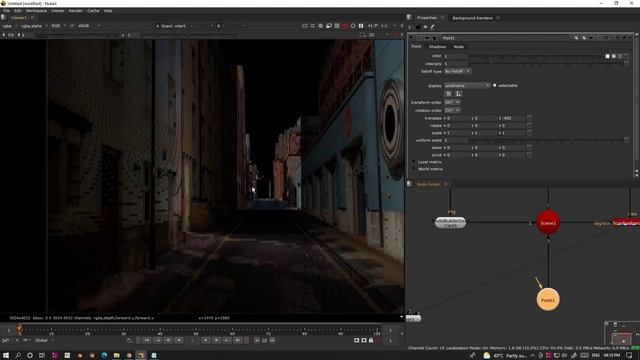Click the intensity slider track
The width and height of the screenshot is (640, 360).
click(546, 64)
